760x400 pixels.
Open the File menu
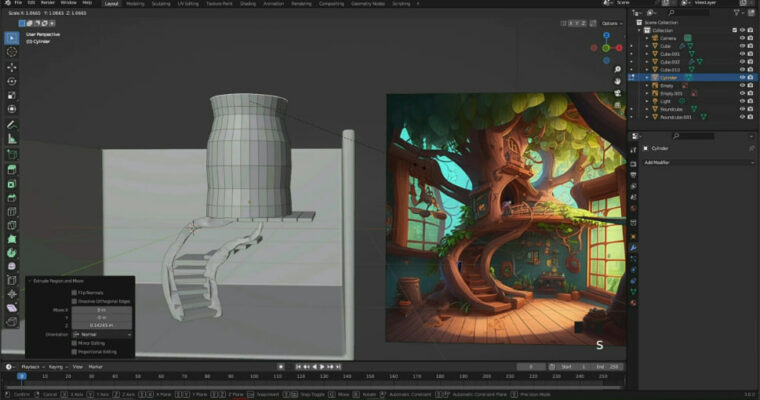[18, 3]
